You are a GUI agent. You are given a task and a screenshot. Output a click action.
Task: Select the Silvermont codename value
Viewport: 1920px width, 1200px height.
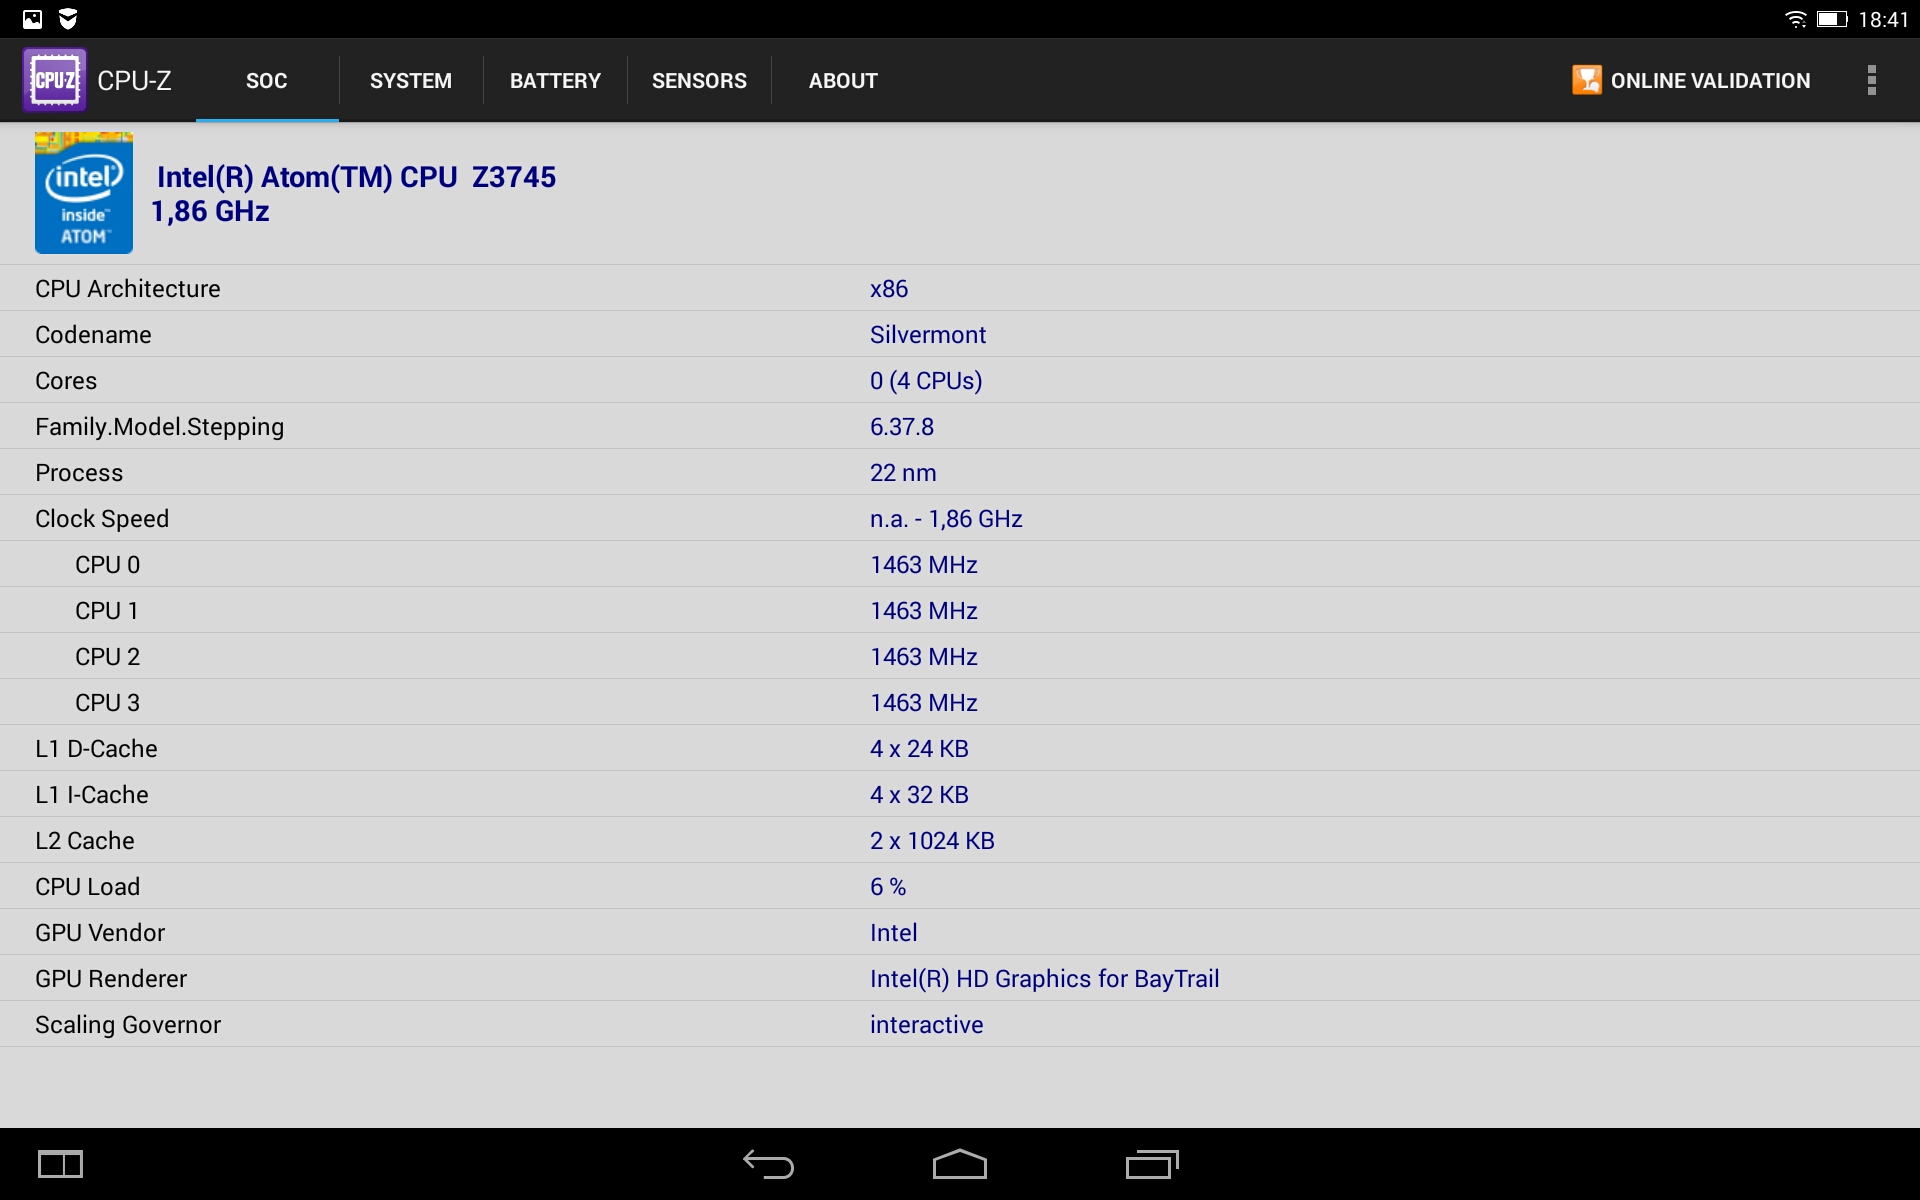click(x=928, y=335)
